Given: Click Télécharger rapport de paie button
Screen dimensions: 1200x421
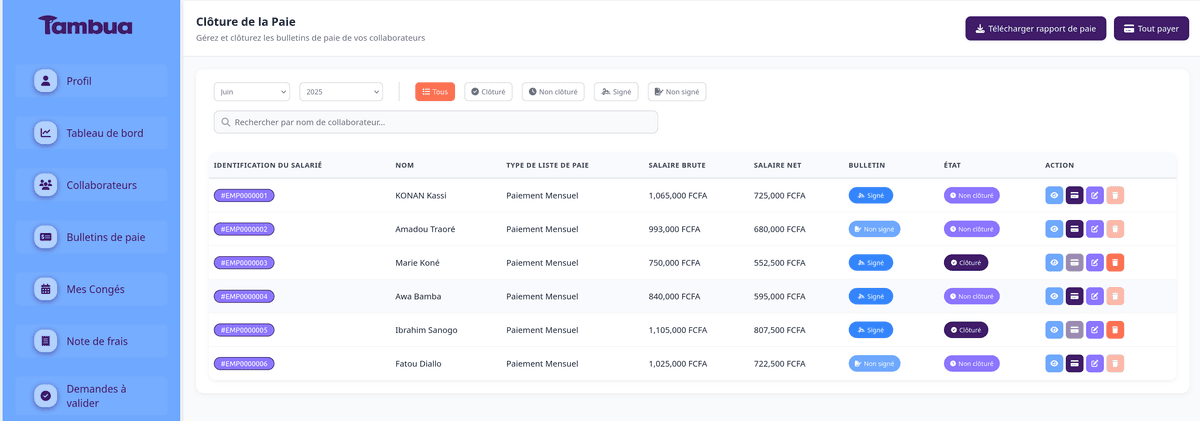Looking at the screenshot, I should pos(1035,29).
